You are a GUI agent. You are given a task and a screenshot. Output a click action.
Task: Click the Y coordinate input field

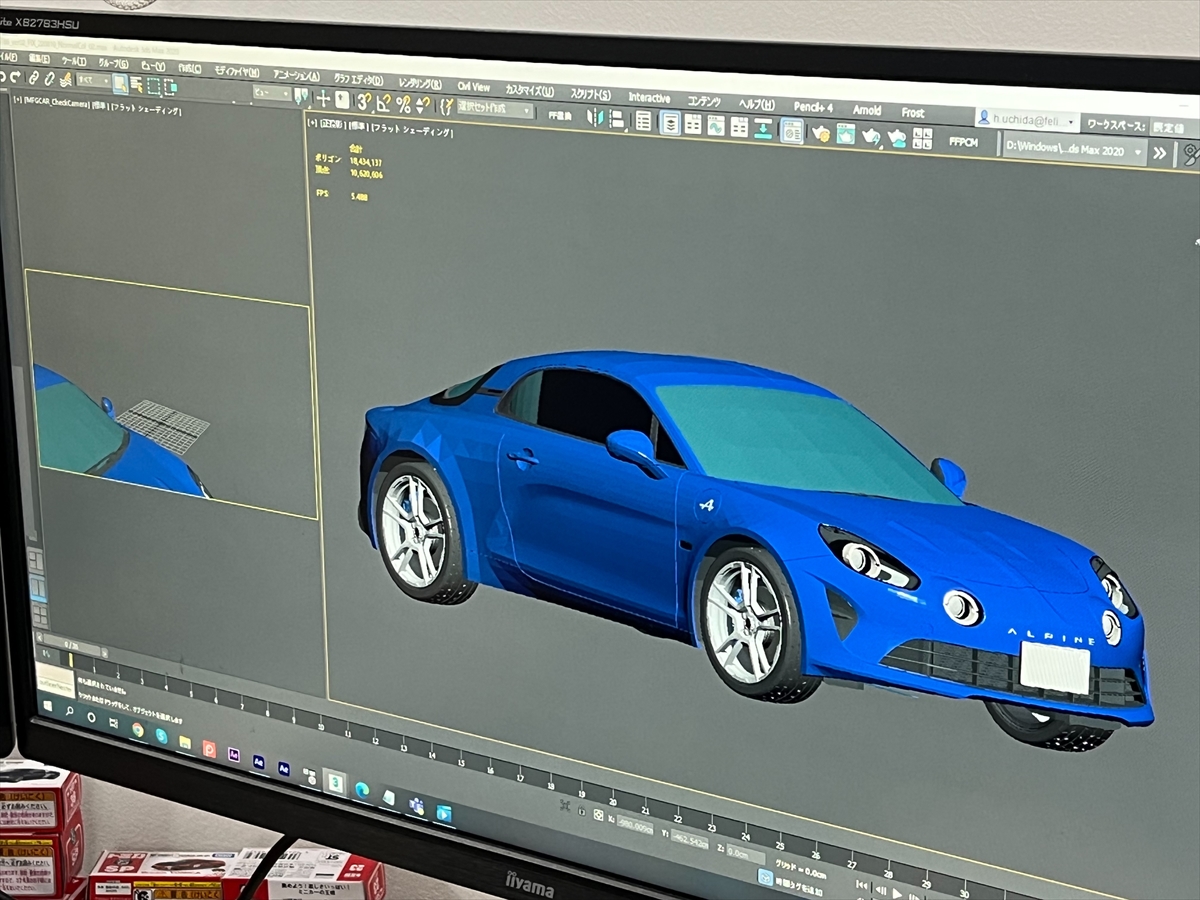(690, 840)
